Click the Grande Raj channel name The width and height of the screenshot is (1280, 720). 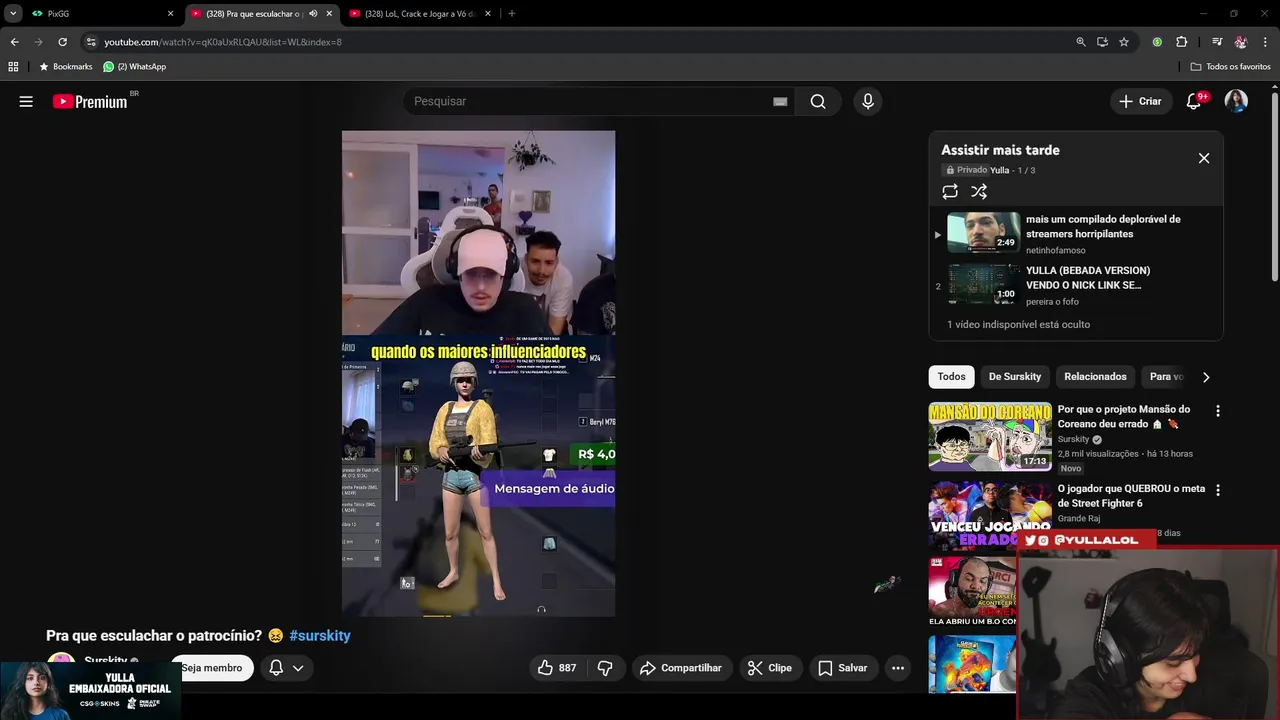pos(1079,518)
